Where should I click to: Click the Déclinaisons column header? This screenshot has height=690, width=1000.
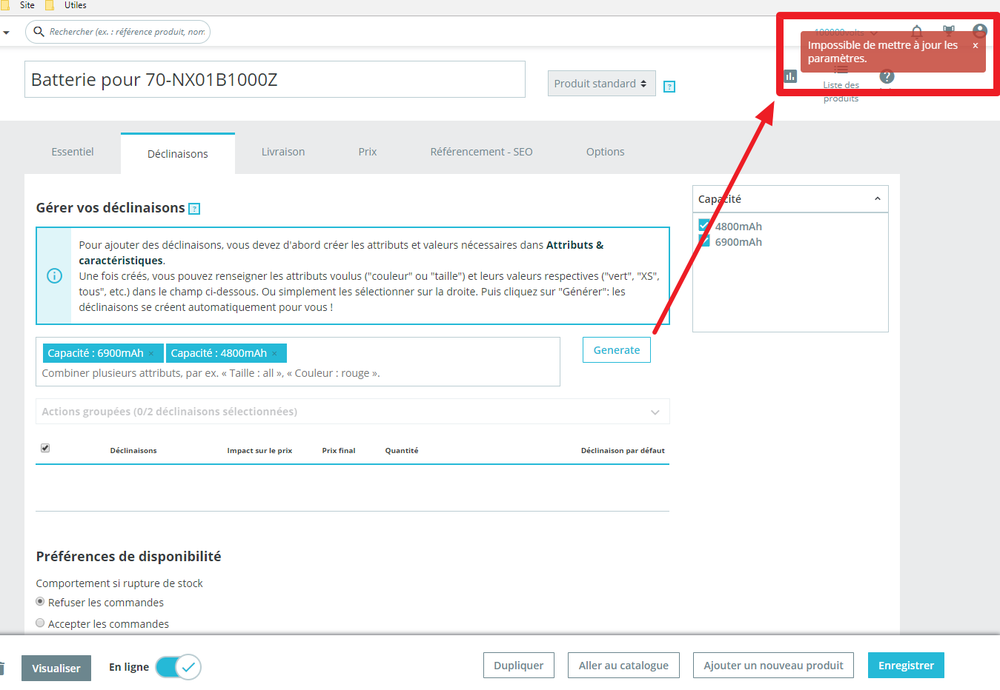tap(133, 450)
